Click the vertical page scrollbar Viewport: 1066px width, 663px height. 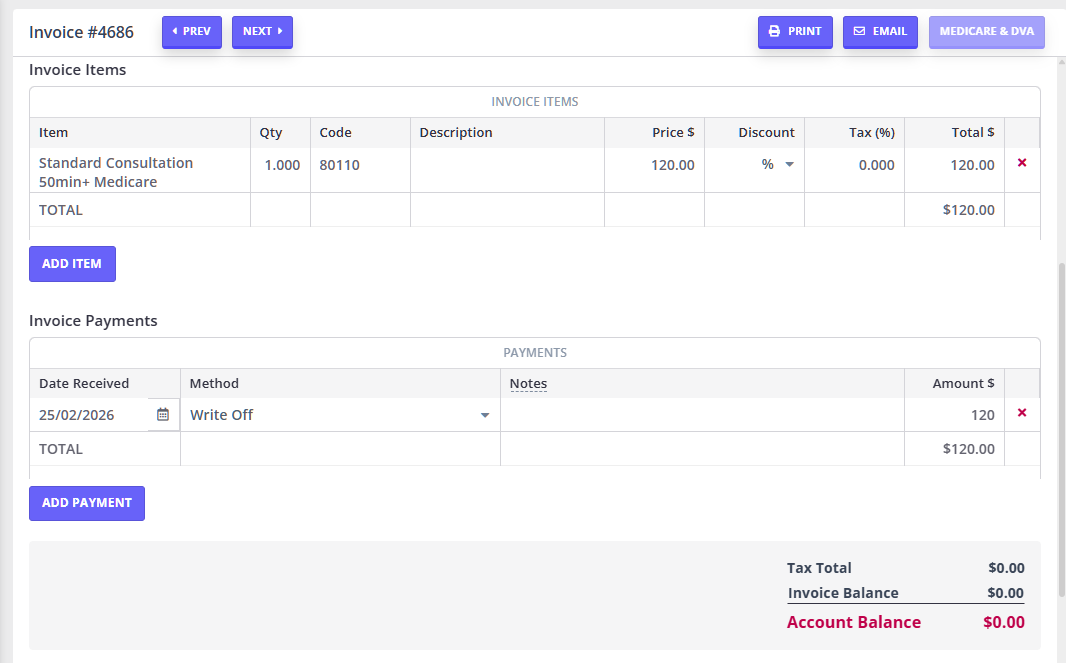click(1060, 400)
